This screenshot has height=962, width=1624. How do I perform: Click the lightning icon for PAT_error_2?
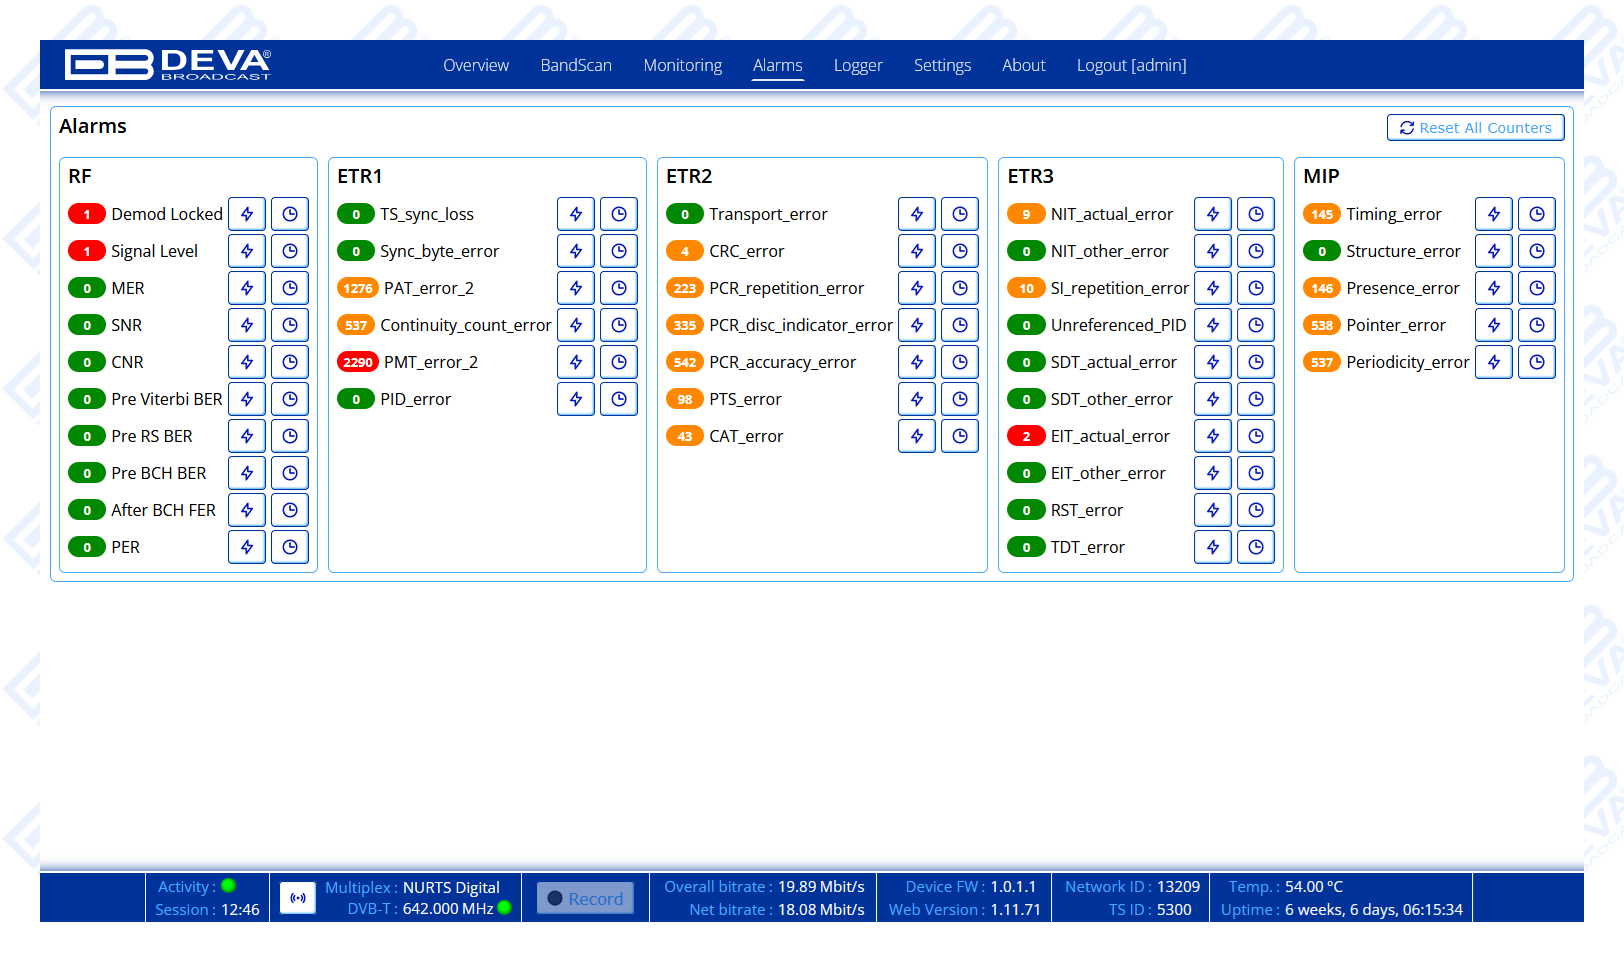(576, 288)
